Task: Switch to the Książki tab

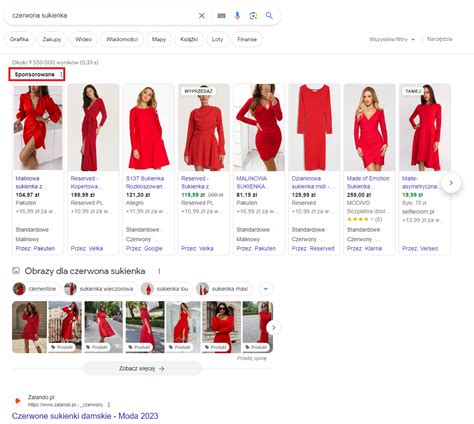Action: coord(189,39)
